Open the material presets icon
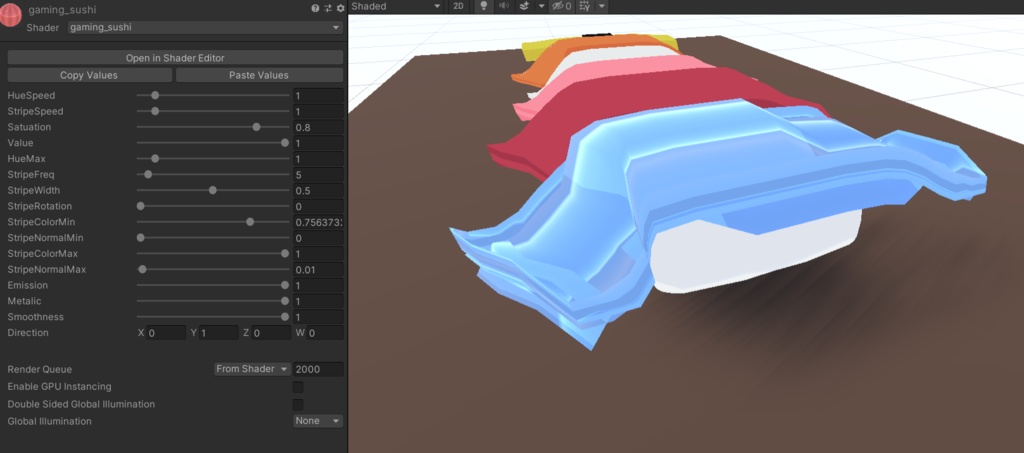The height and width of the screenshot is (453, 1024). [x=328, y=8]
